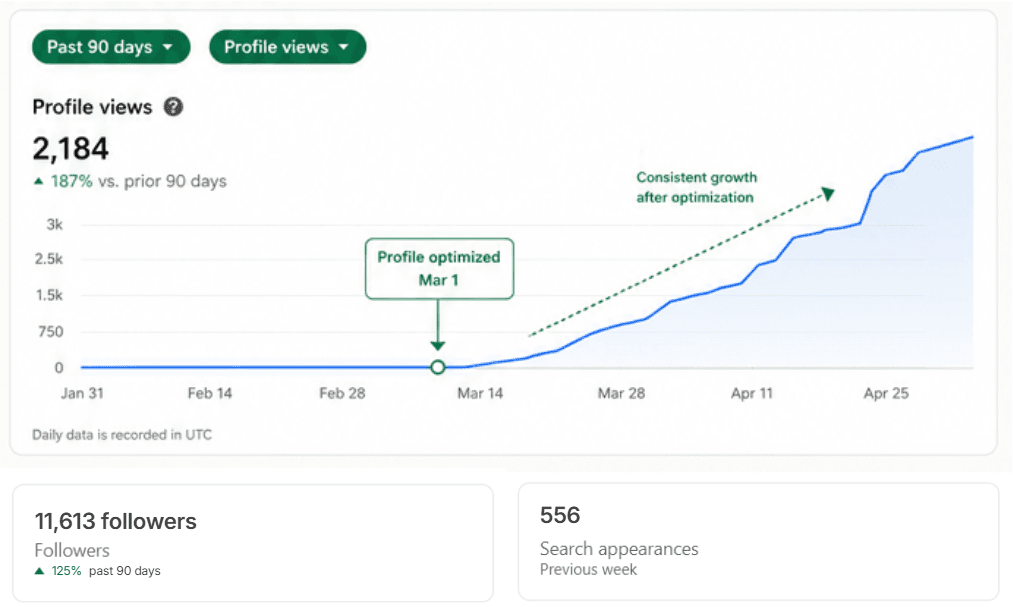Click the green triangle next to 187%
Image resolution: width=1013 pixels, height=607 pixels.
tap(39, 181)
